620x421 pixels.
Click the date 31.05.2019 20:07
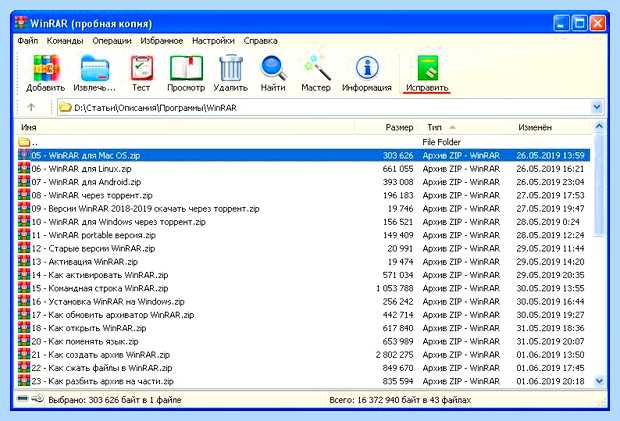[550, 341]
